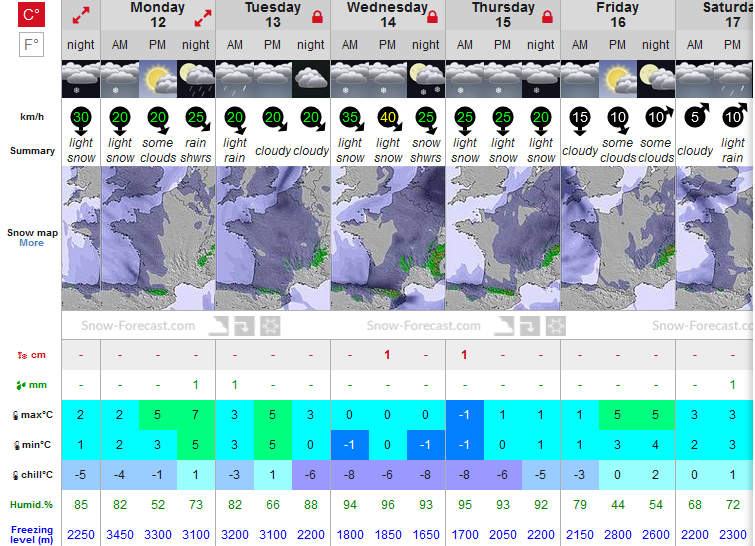Click the humidity value 96
Viewport: 755px width, 546px height.
(388, 505)
